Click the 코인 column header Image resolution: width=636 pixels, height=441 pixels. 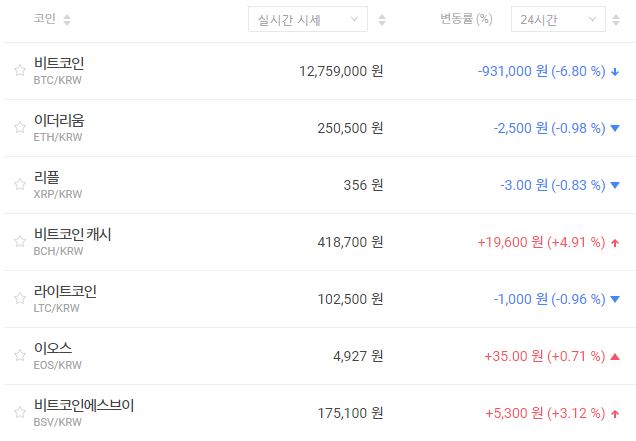coord(44,20)
